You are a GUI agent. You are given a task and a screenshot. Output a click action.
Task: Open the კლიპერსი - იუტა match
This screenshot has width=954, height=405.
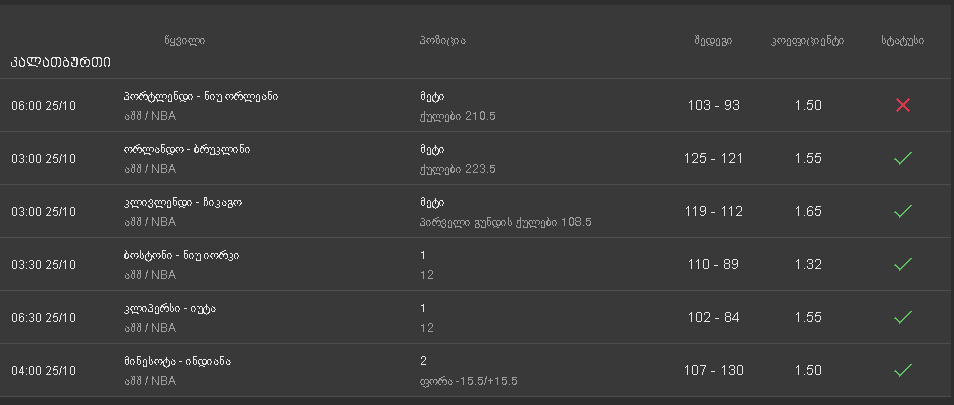(169, 309)
